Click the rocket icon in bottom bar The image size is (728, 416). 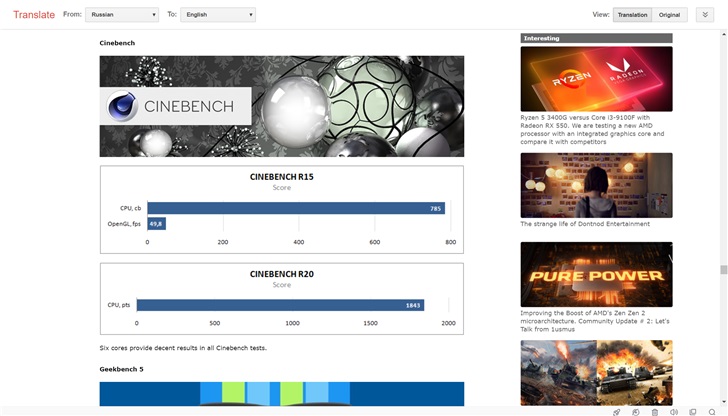click(617, 412)
